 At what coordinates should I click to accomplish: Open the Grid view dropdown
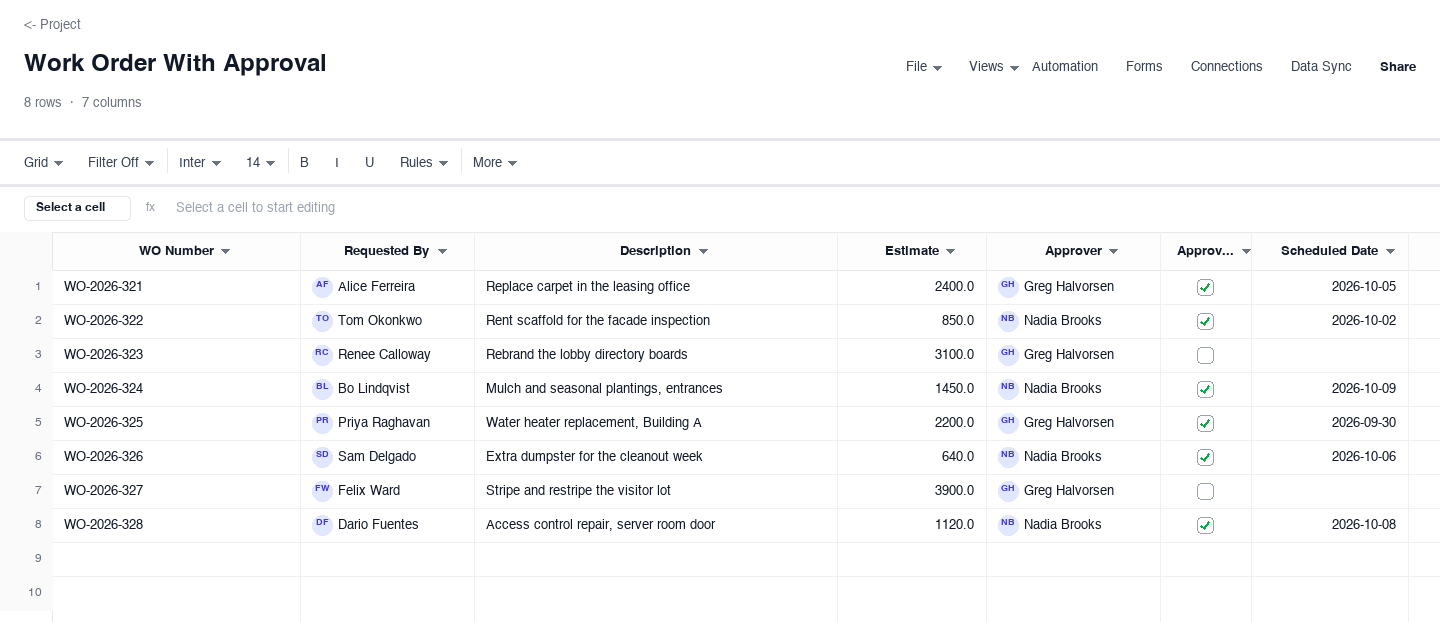click(44, 162)
